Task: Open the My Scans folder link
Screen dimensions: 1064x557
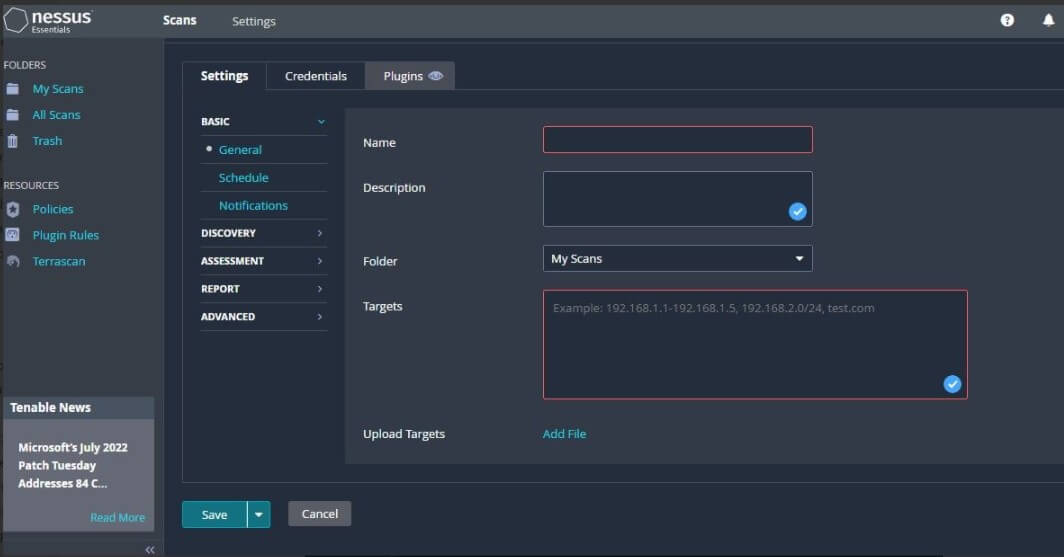Action: pos(58,89)
